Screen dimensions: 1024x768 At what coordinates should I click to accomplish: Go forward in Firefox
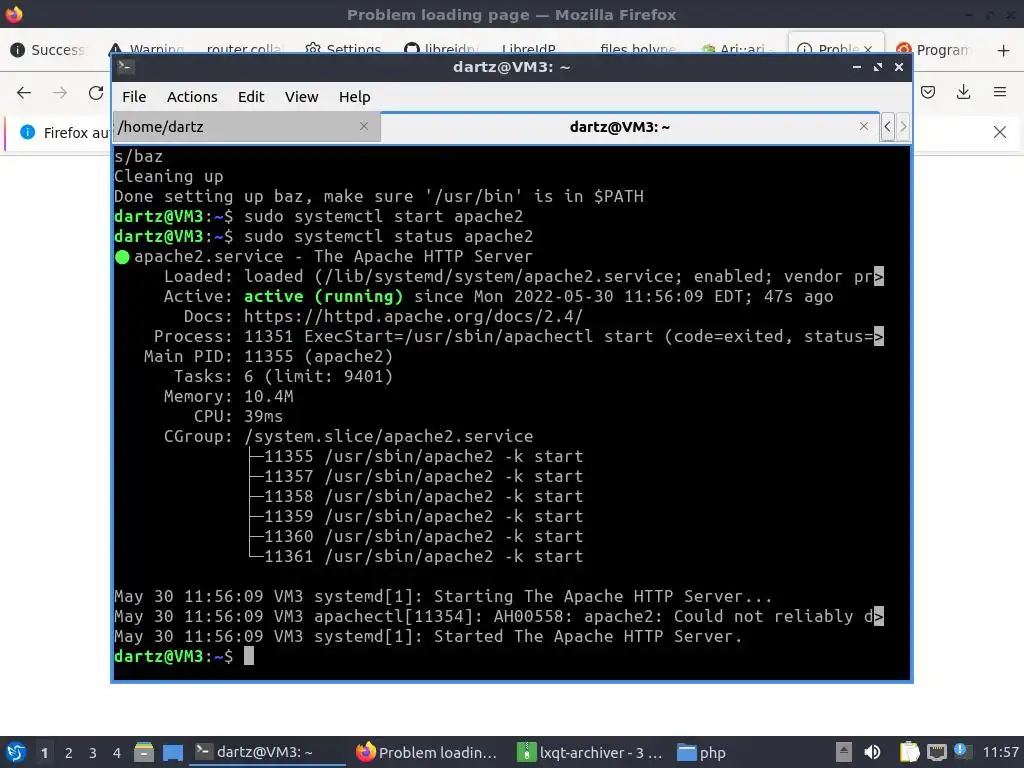tap(60, 93)
